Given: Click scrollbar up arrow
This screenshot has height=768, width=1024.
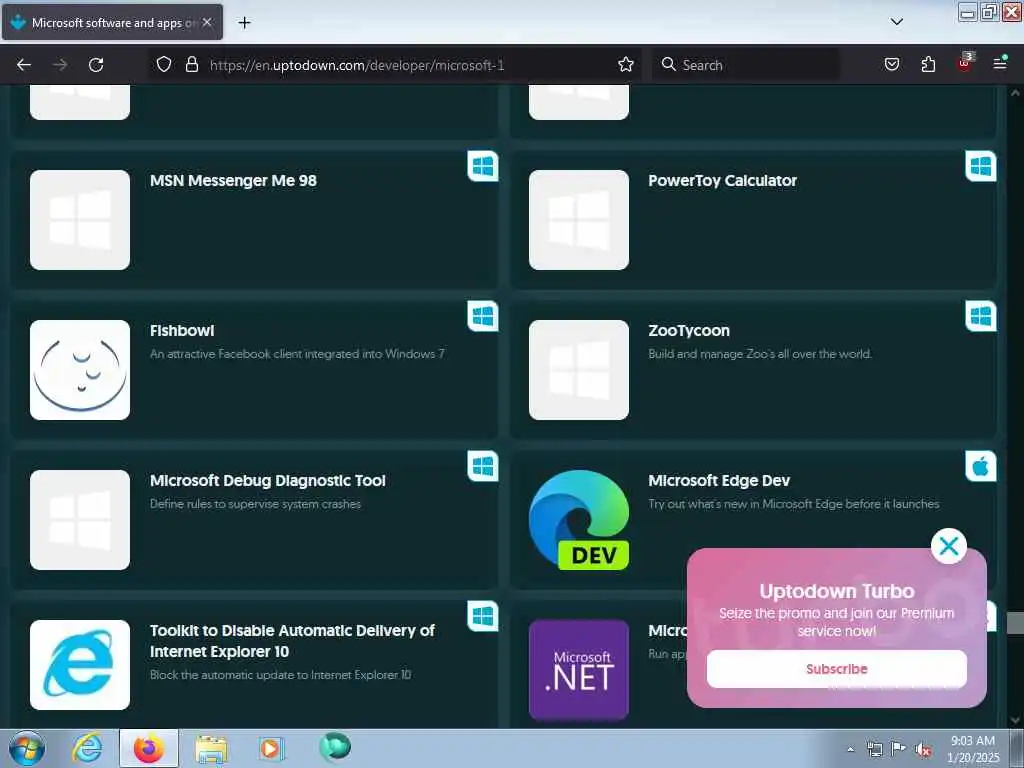Looking at the screenshot, I should 1015,93.
